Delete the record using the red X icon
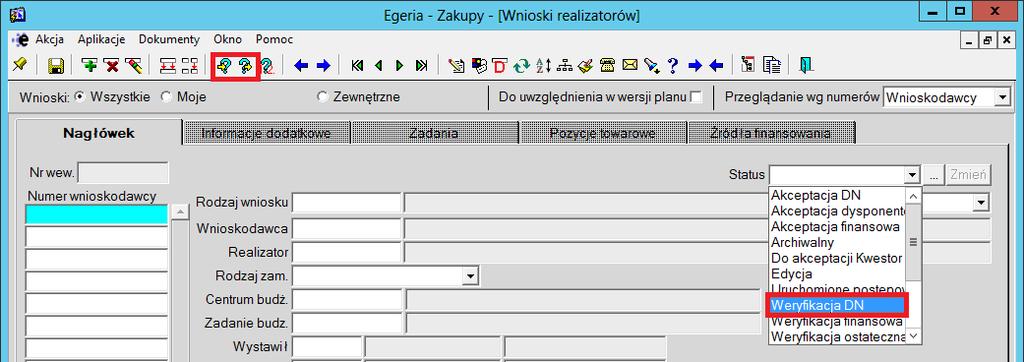 coord(112,65)
